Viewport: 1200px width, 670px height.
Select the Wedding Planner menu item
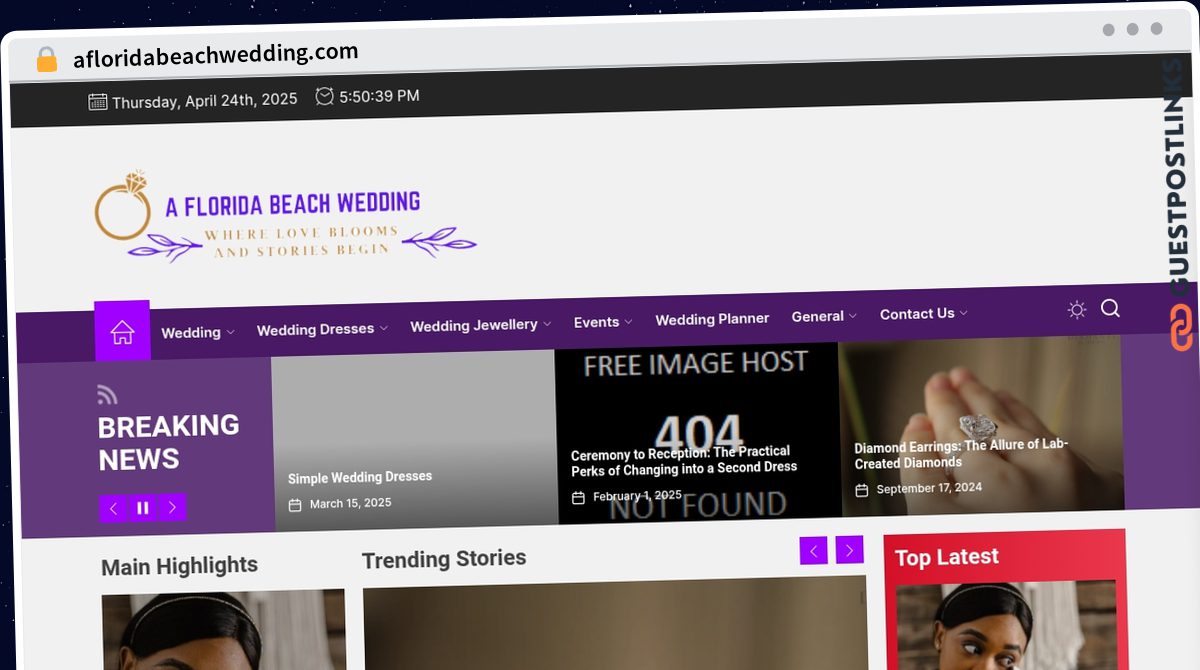[712, 319]
